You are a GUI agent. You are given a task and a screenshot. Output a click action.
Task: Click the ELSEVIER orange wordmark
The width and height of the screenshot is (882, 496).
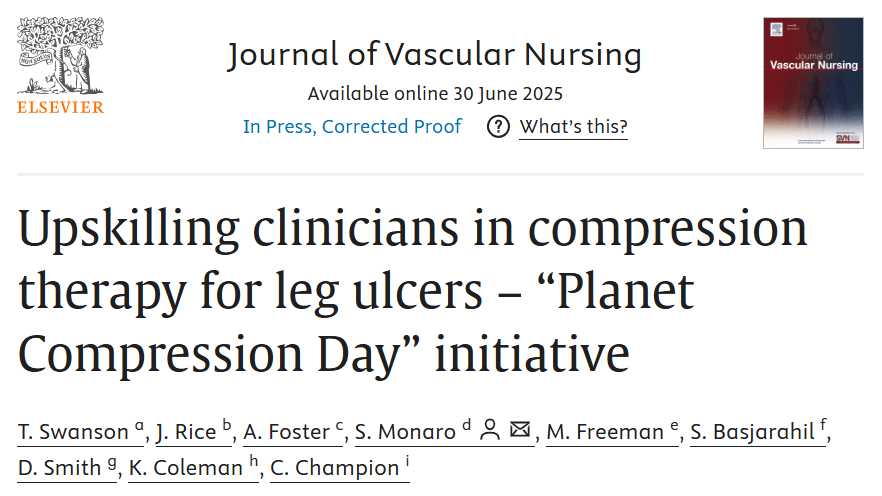tap(60, 107)
